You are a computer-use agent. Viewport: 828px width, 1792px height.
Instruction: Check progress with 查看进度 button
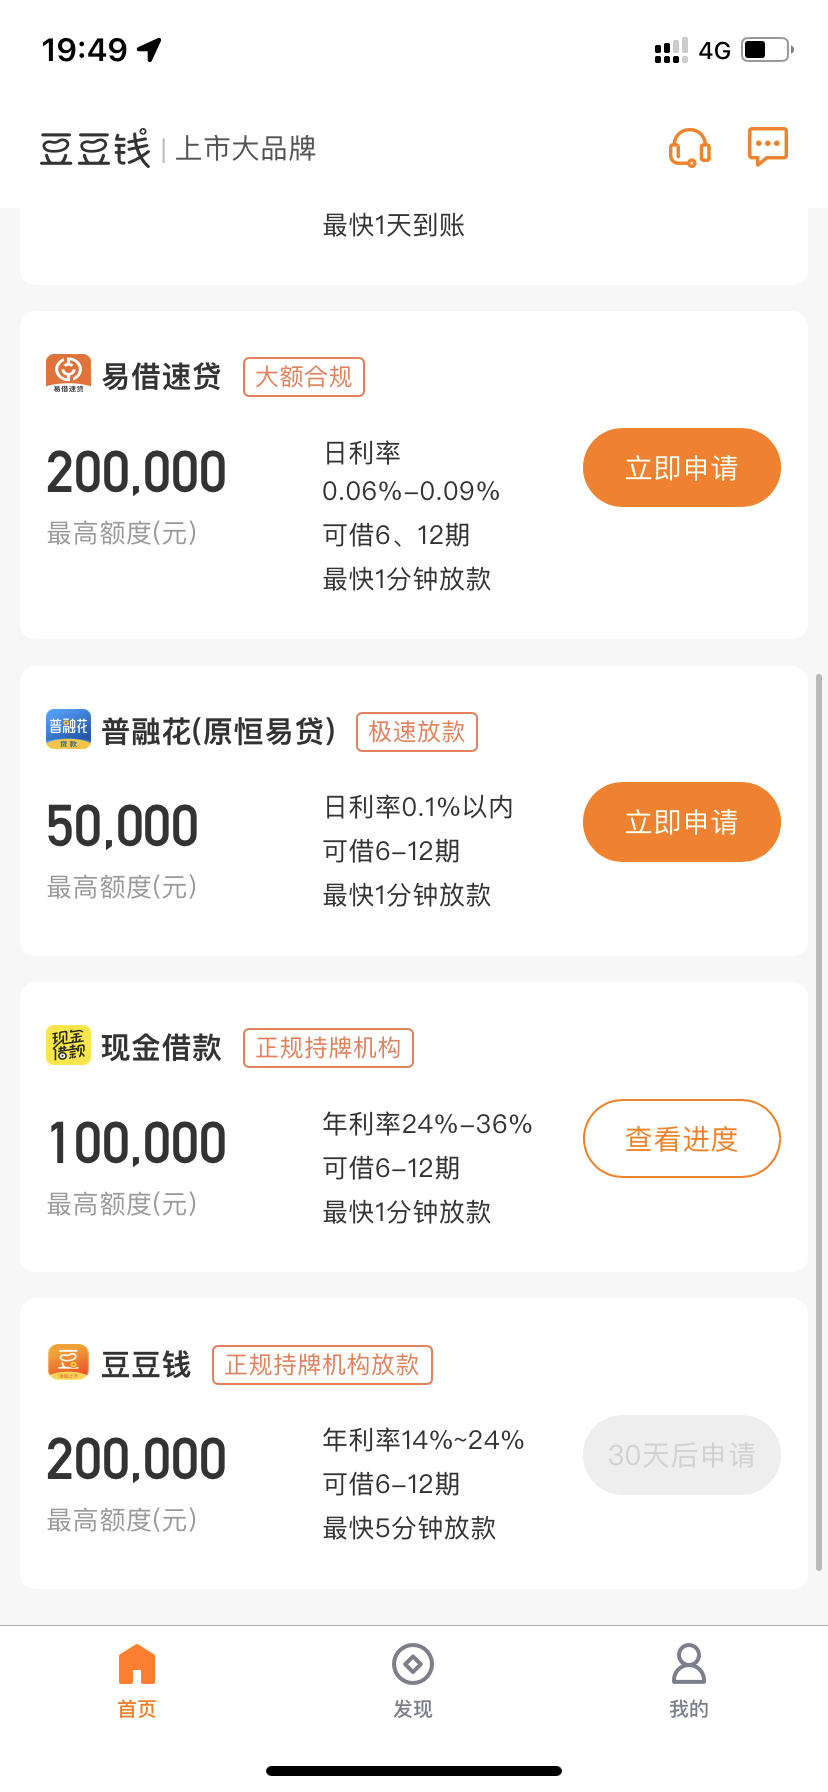(682, 1139)
